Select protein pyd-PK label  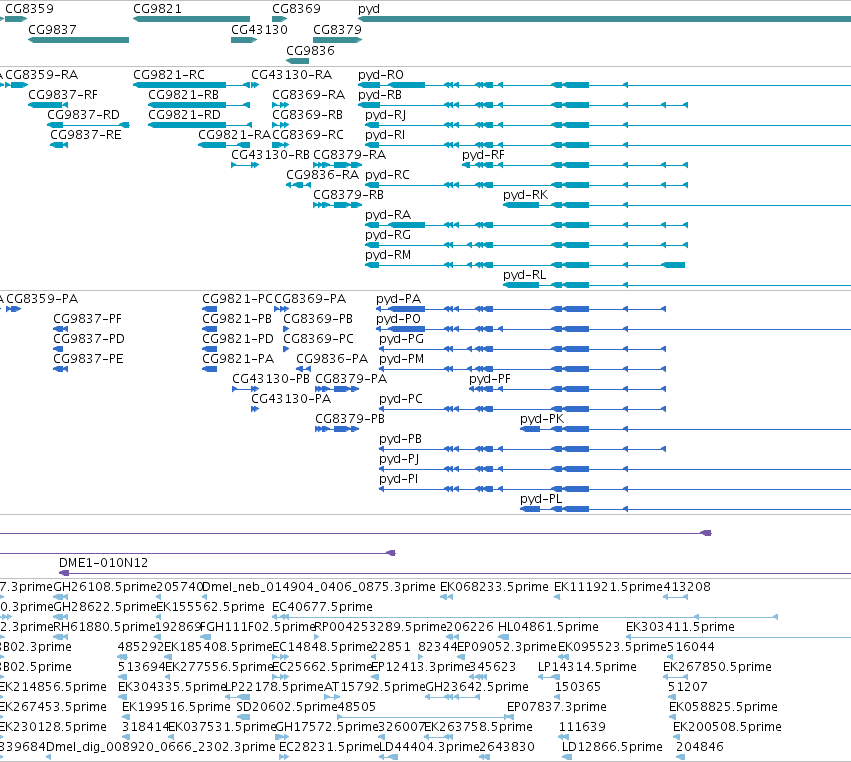(542, 419)
